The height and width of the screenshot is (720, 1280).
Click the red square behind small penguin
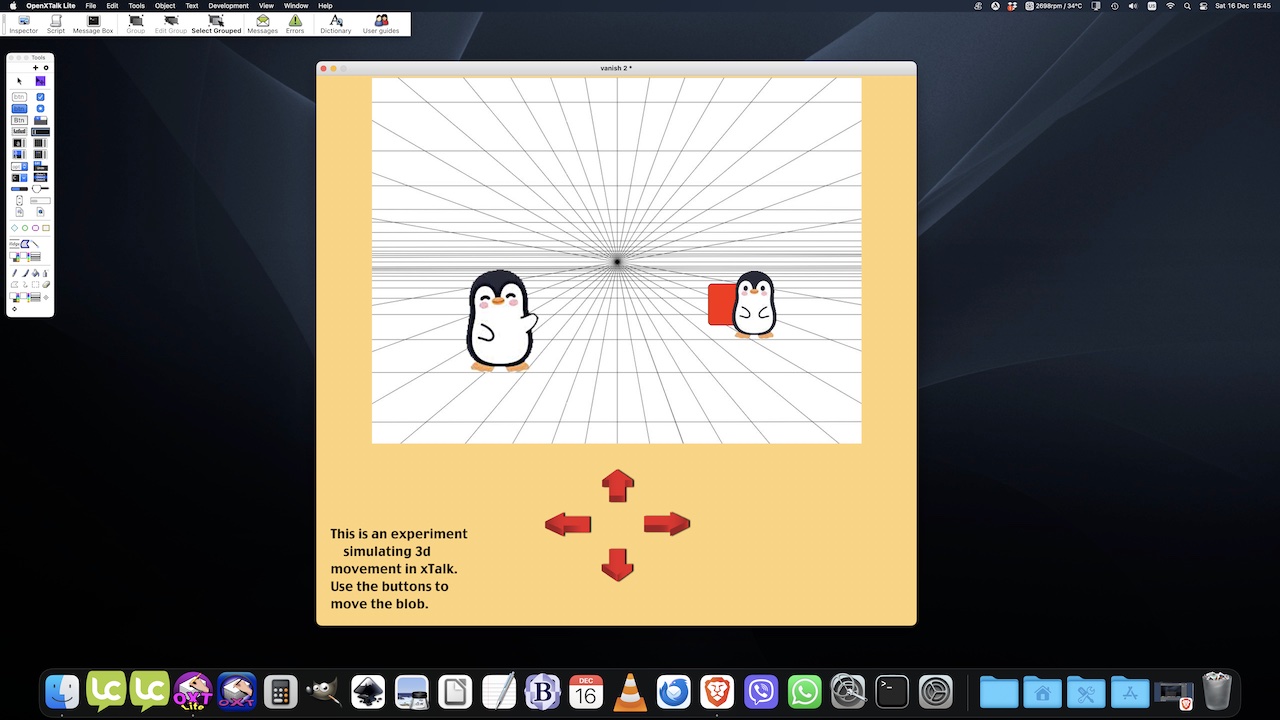point(719,304)
